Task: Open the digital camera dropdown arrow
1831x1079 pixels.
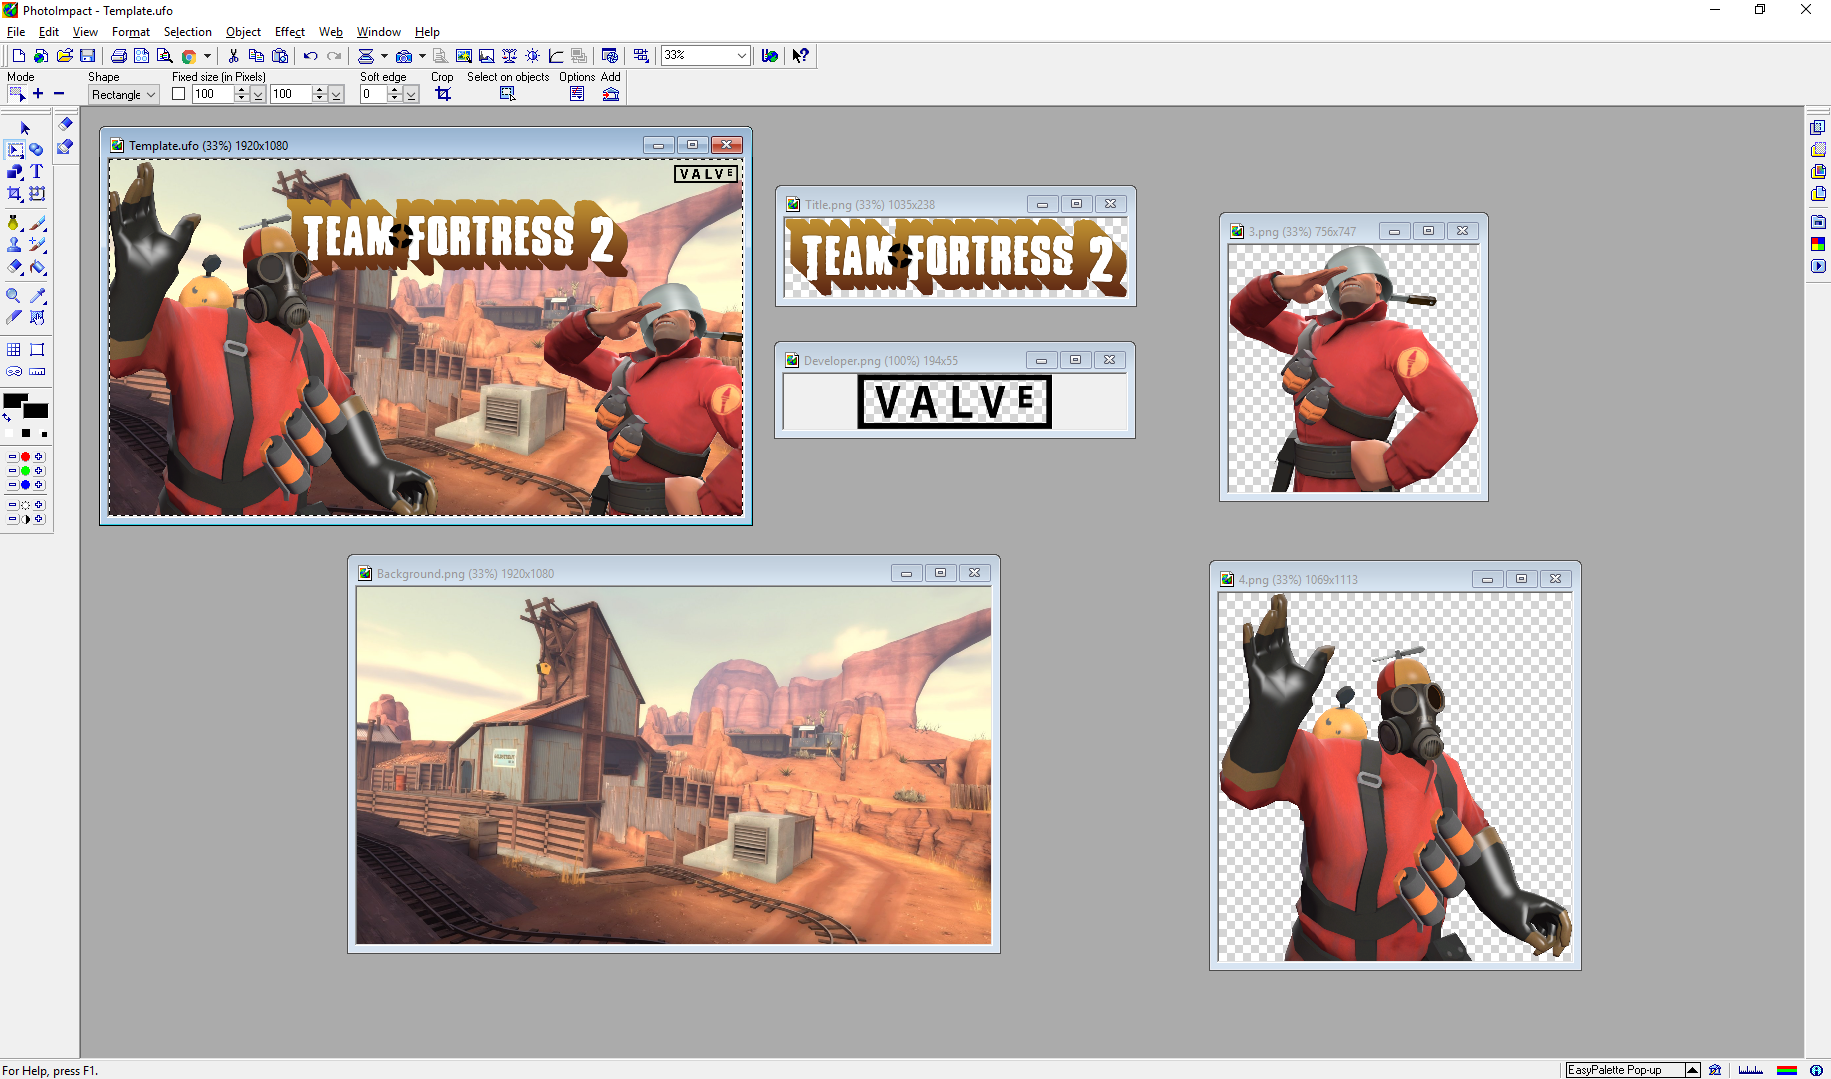Action: pos(422,56)
